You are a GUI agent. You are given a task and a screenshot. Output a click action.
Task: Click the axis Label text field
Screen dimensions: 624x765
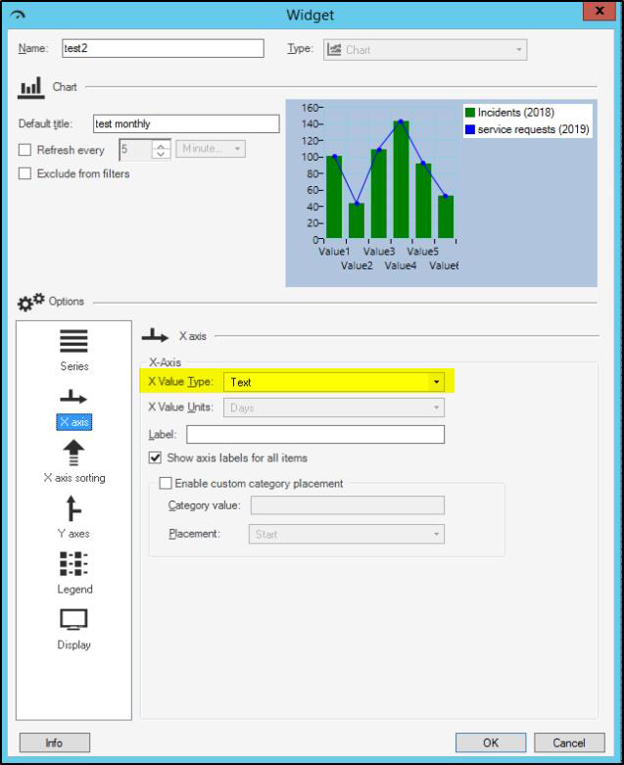click(315, 434)
